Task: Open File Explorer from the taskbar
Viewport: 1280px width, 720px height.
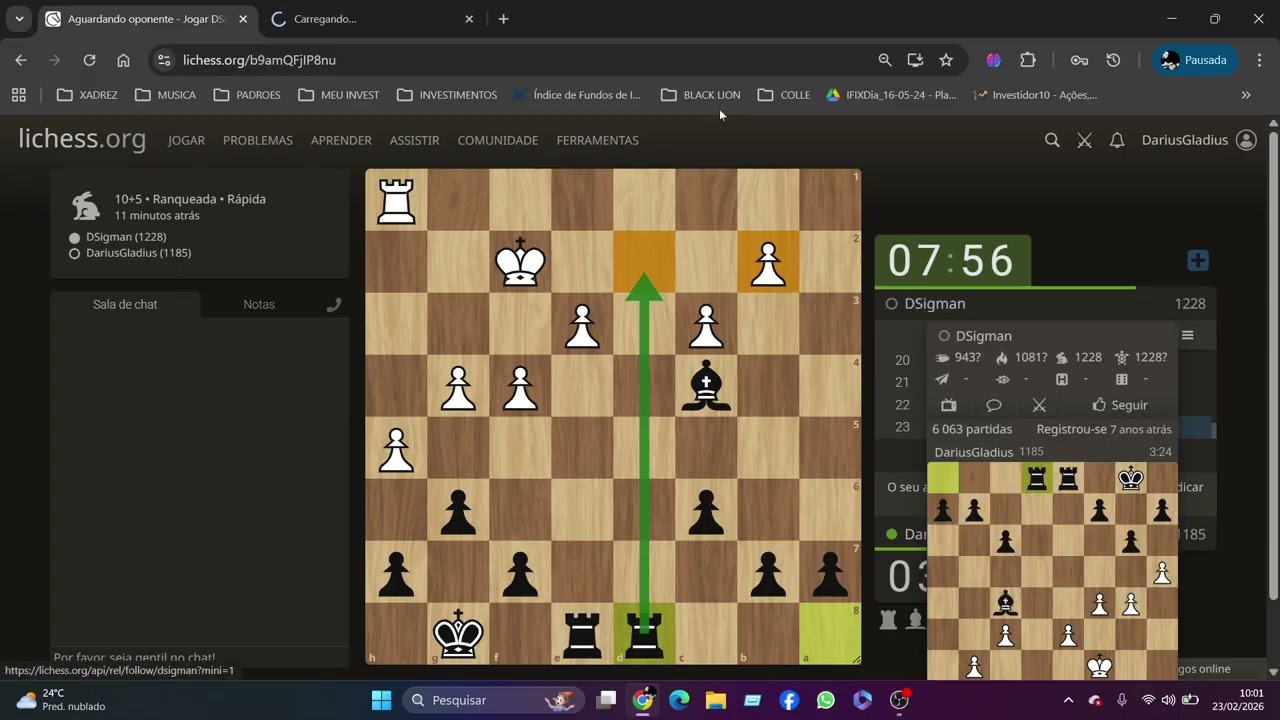Action: point(715,700)
